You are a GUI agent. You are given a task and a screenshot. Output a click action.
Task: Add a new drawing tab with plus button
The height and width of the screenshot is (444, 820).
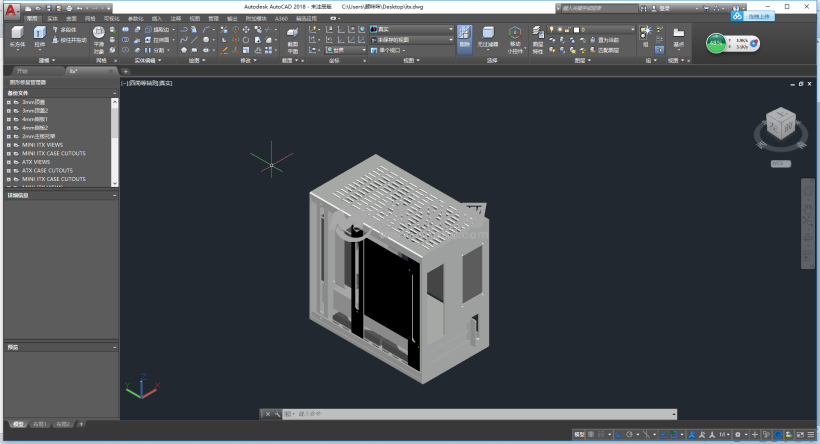pyautogui.click(x=126, y=71)
